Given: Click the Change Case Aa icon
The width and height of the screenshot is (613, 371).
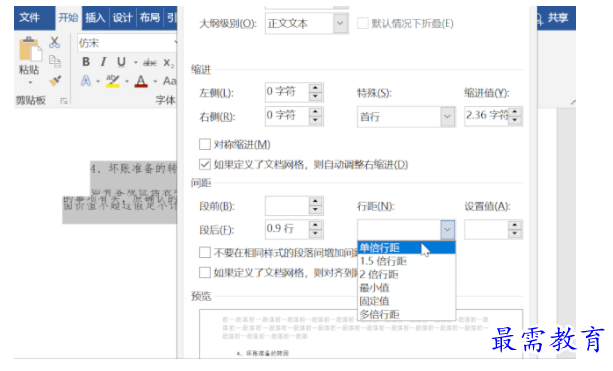Looking at the screenshot, I should 169,81.
